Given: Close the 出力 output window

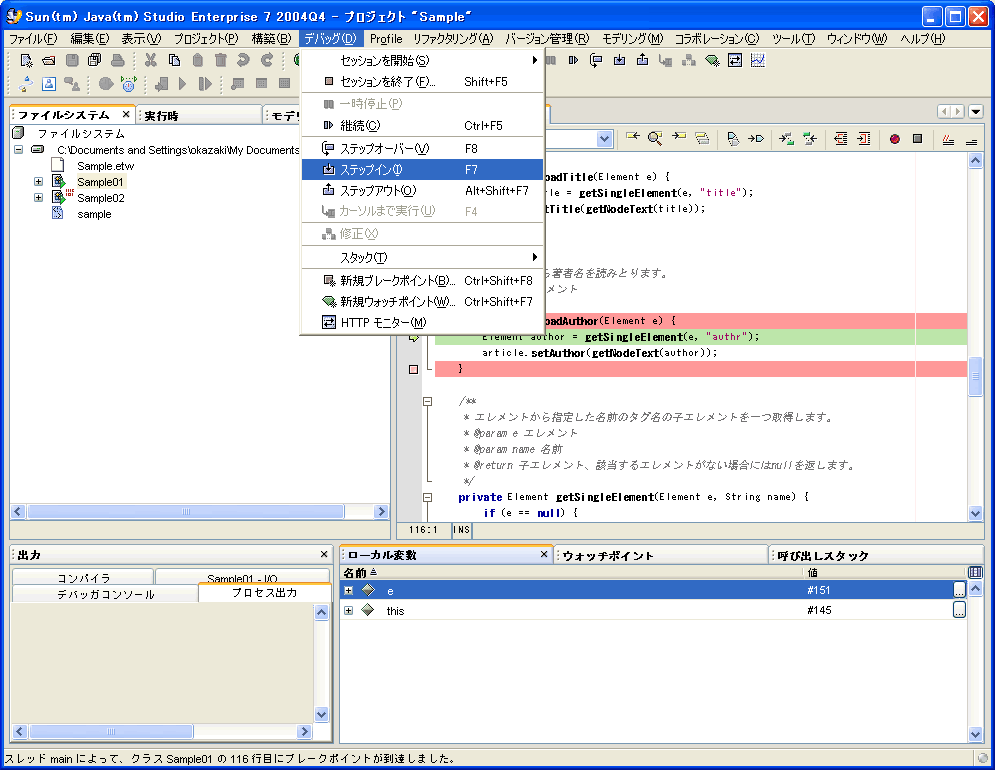Looking at the screenshot, I should pyautogui.click(x=324, y=554).
